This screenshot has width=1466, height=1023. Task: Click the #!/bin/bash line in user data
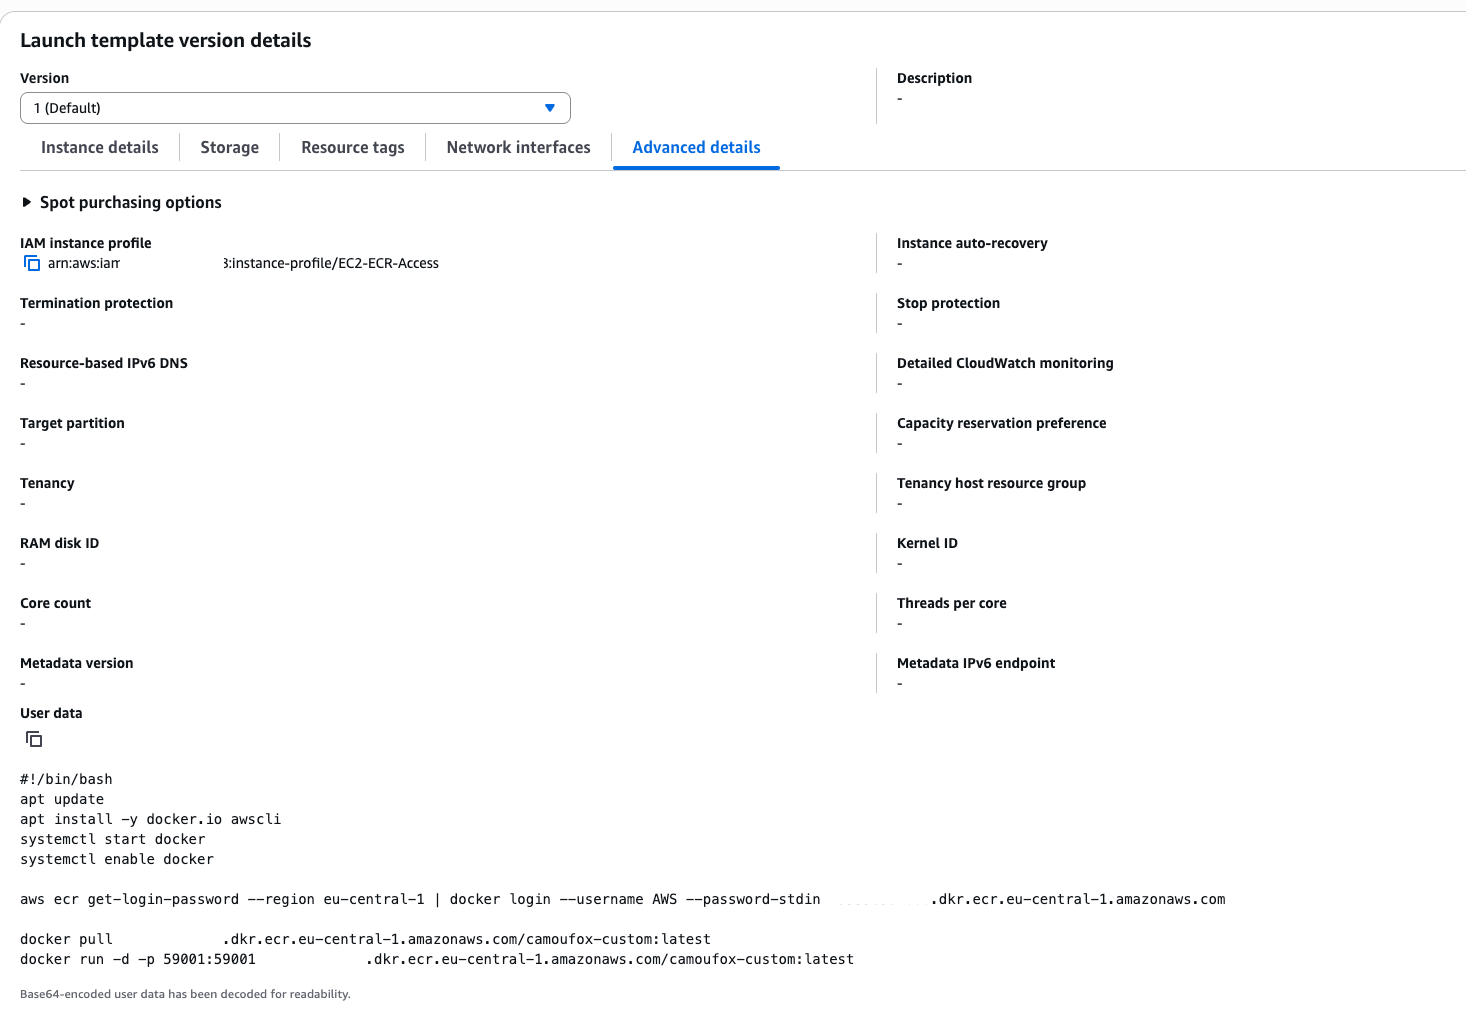pyautogui.click(x=66, y=779)
